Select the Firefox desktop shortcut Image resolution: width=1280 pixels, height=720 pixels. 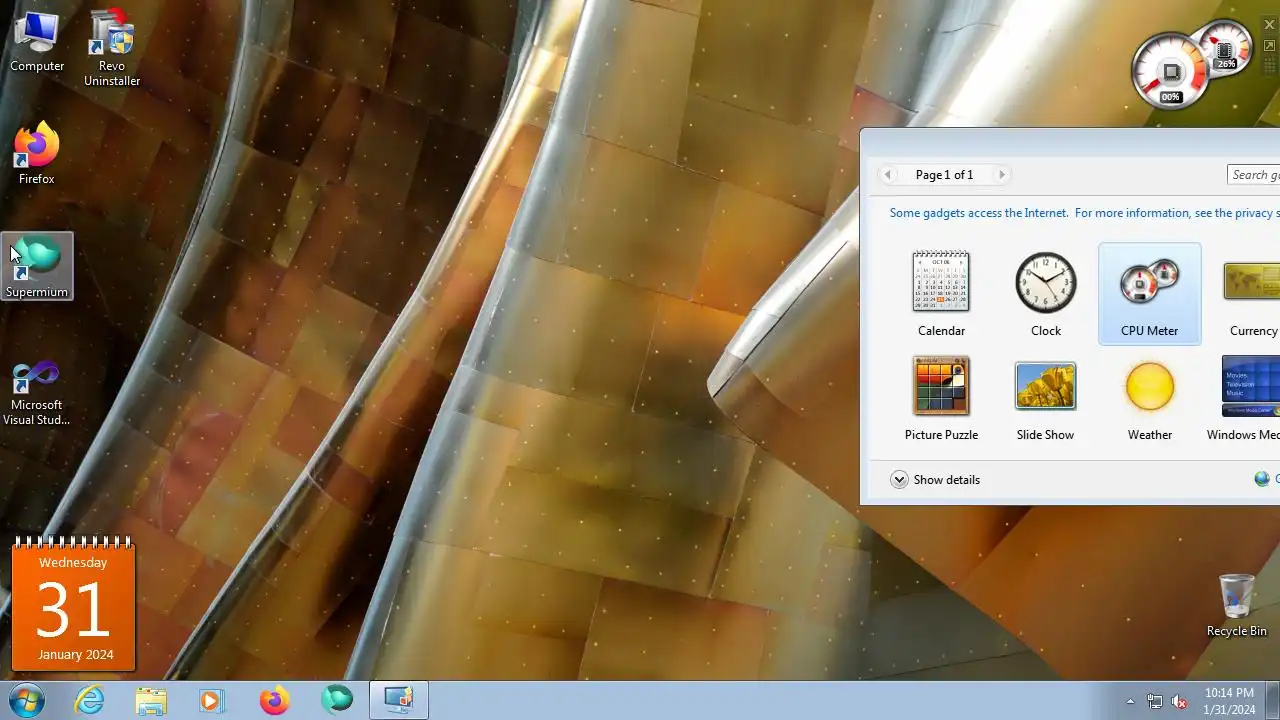click(x=37, y=153)
